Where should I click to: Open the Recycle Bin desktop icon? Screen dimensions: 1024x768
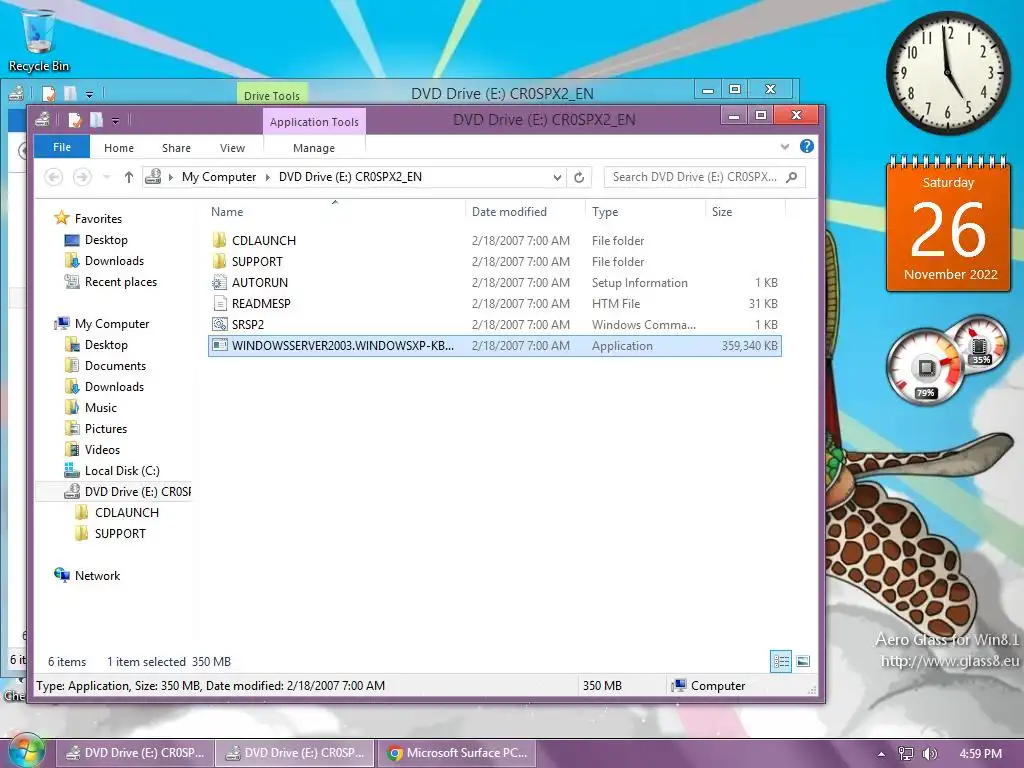click(39, 41)
